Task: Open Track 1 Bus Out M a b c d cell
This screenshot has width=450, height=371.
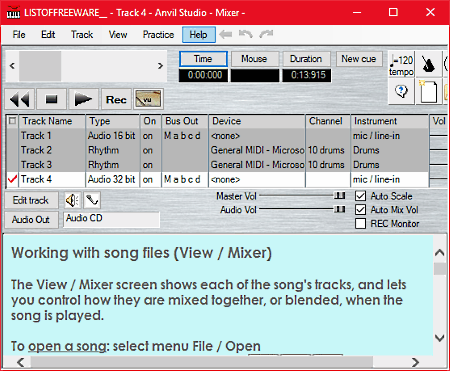Action: tap(185, 136)
